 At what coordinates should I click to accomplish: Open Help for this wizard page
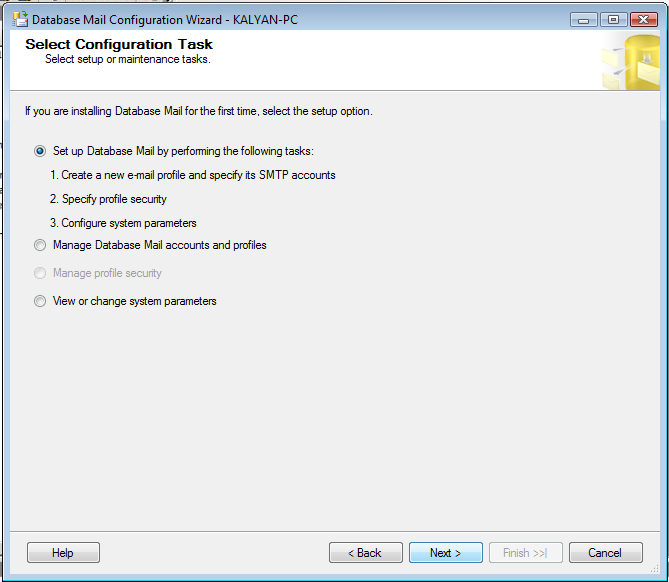(x=63, y=553)
